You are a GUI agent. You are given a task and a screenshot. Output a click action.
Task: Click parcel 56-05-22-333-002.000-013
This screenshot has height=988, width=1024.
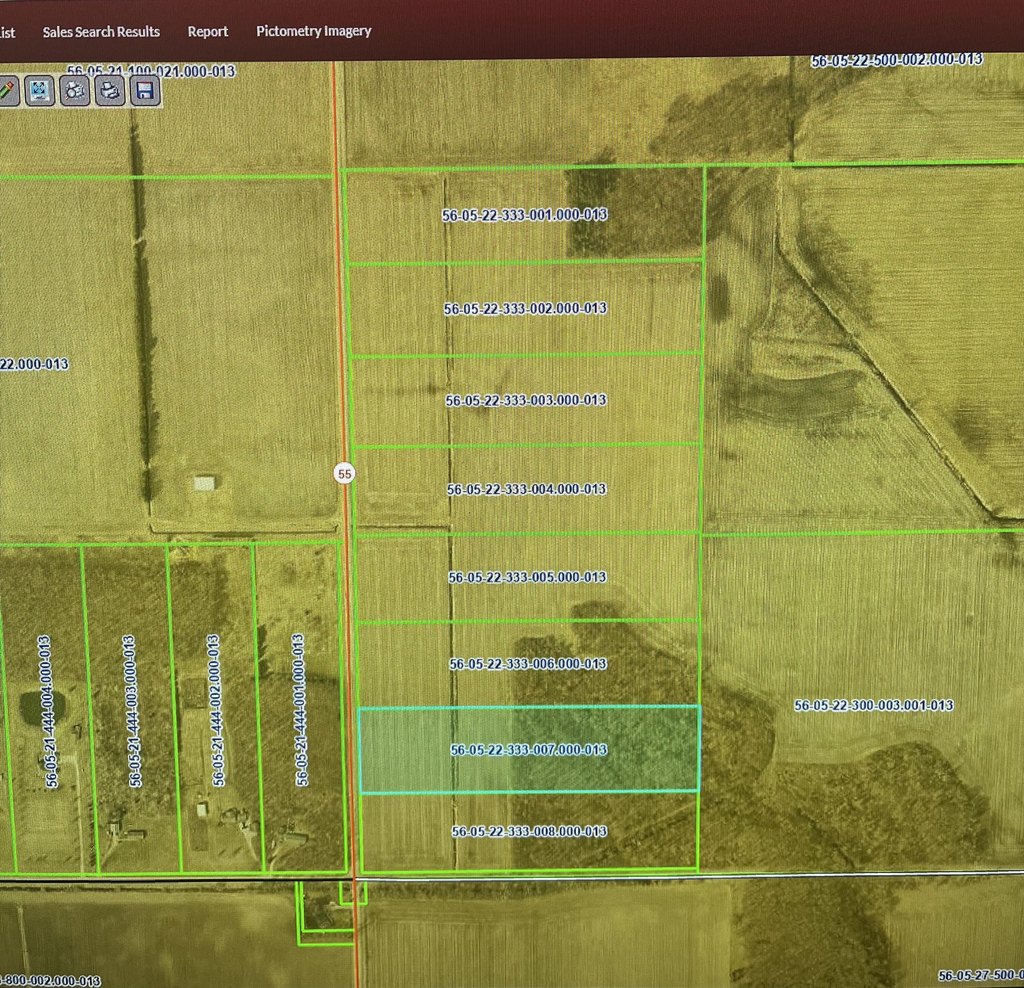click(x=525, y=308)
